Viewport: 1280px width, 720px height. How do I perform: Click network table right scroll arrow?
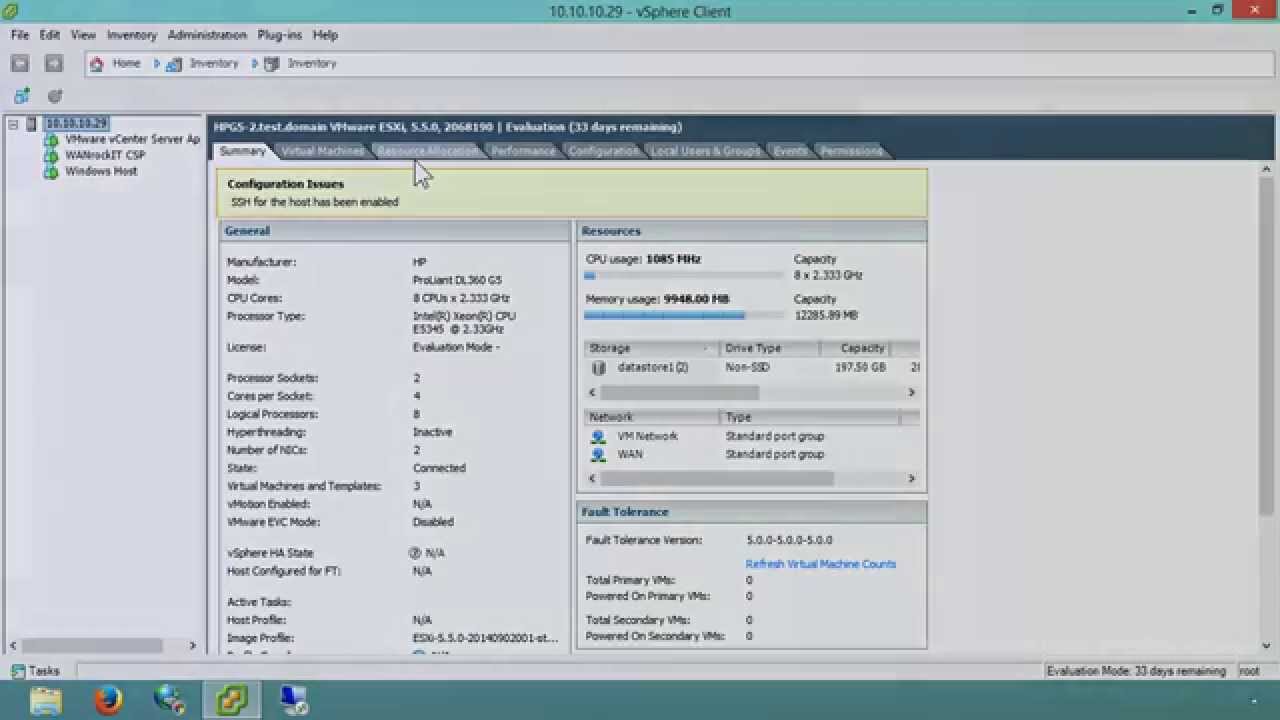[911, 479]
